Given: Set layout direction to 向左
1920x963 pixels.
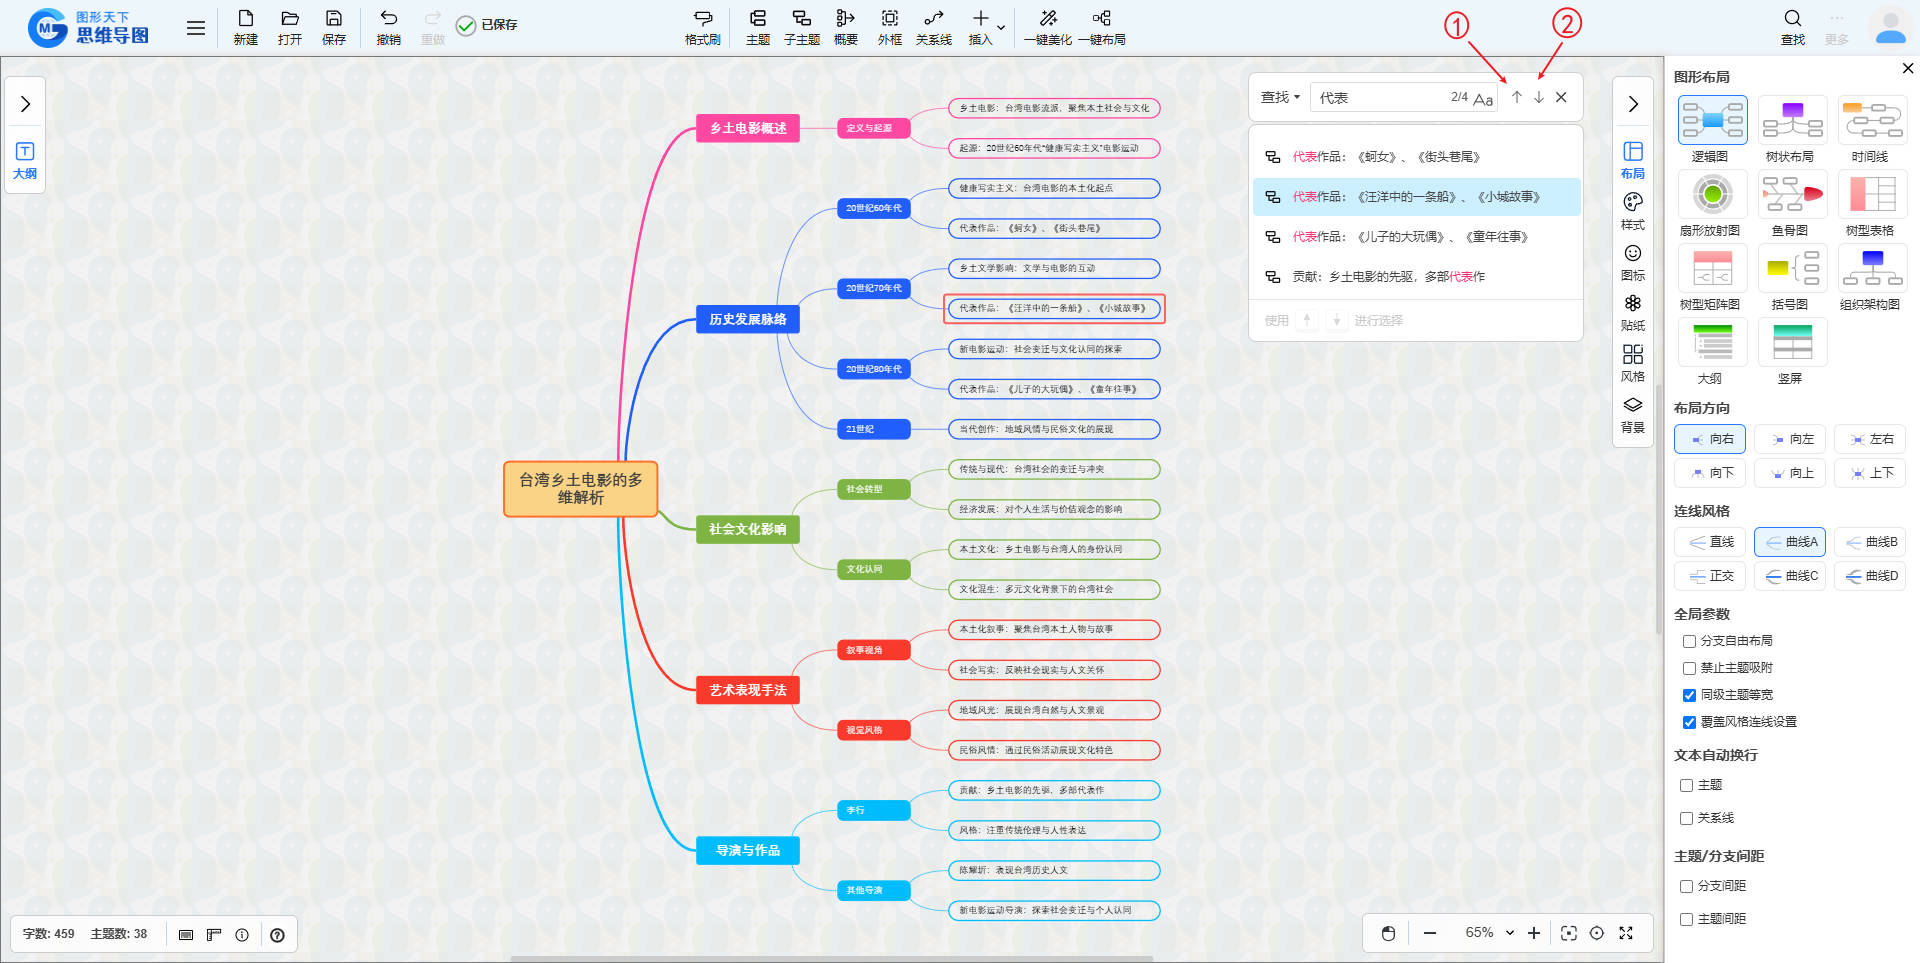Looking at the screenshot, I should (x=1790, y=439).
